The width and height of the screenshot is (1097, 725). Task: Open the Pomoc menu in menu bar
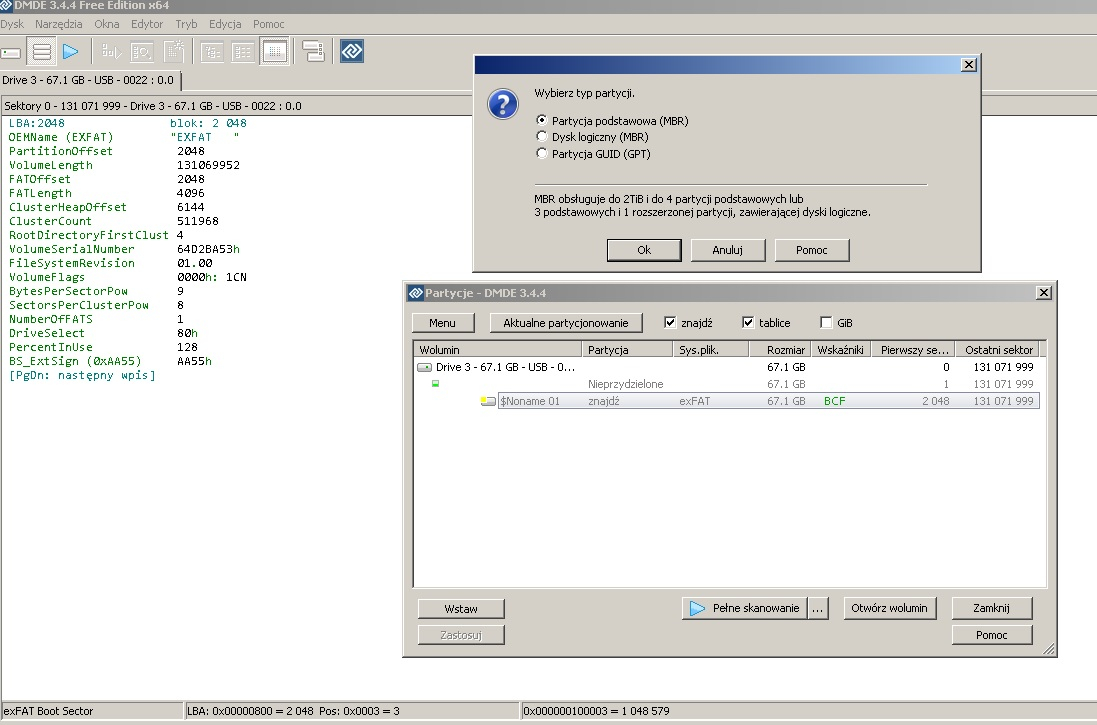(x=269, y=24)
